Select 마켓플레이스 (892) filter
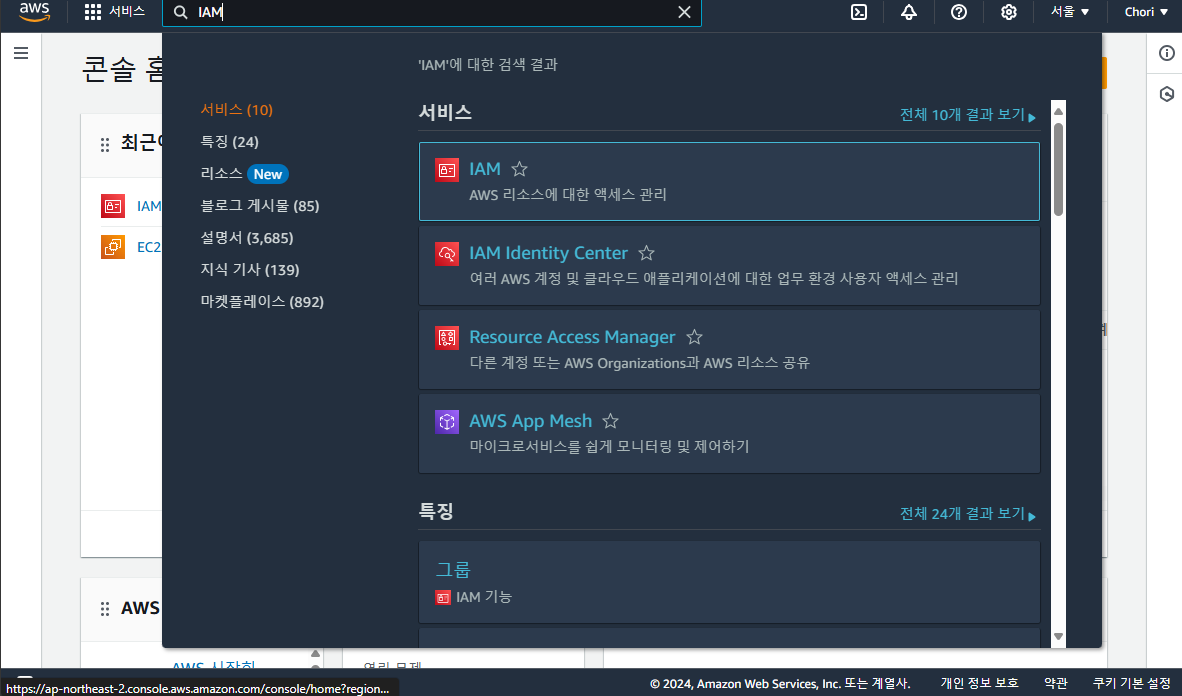The image size is (1182, 696). pyautogui.click(x=262, y=302)
